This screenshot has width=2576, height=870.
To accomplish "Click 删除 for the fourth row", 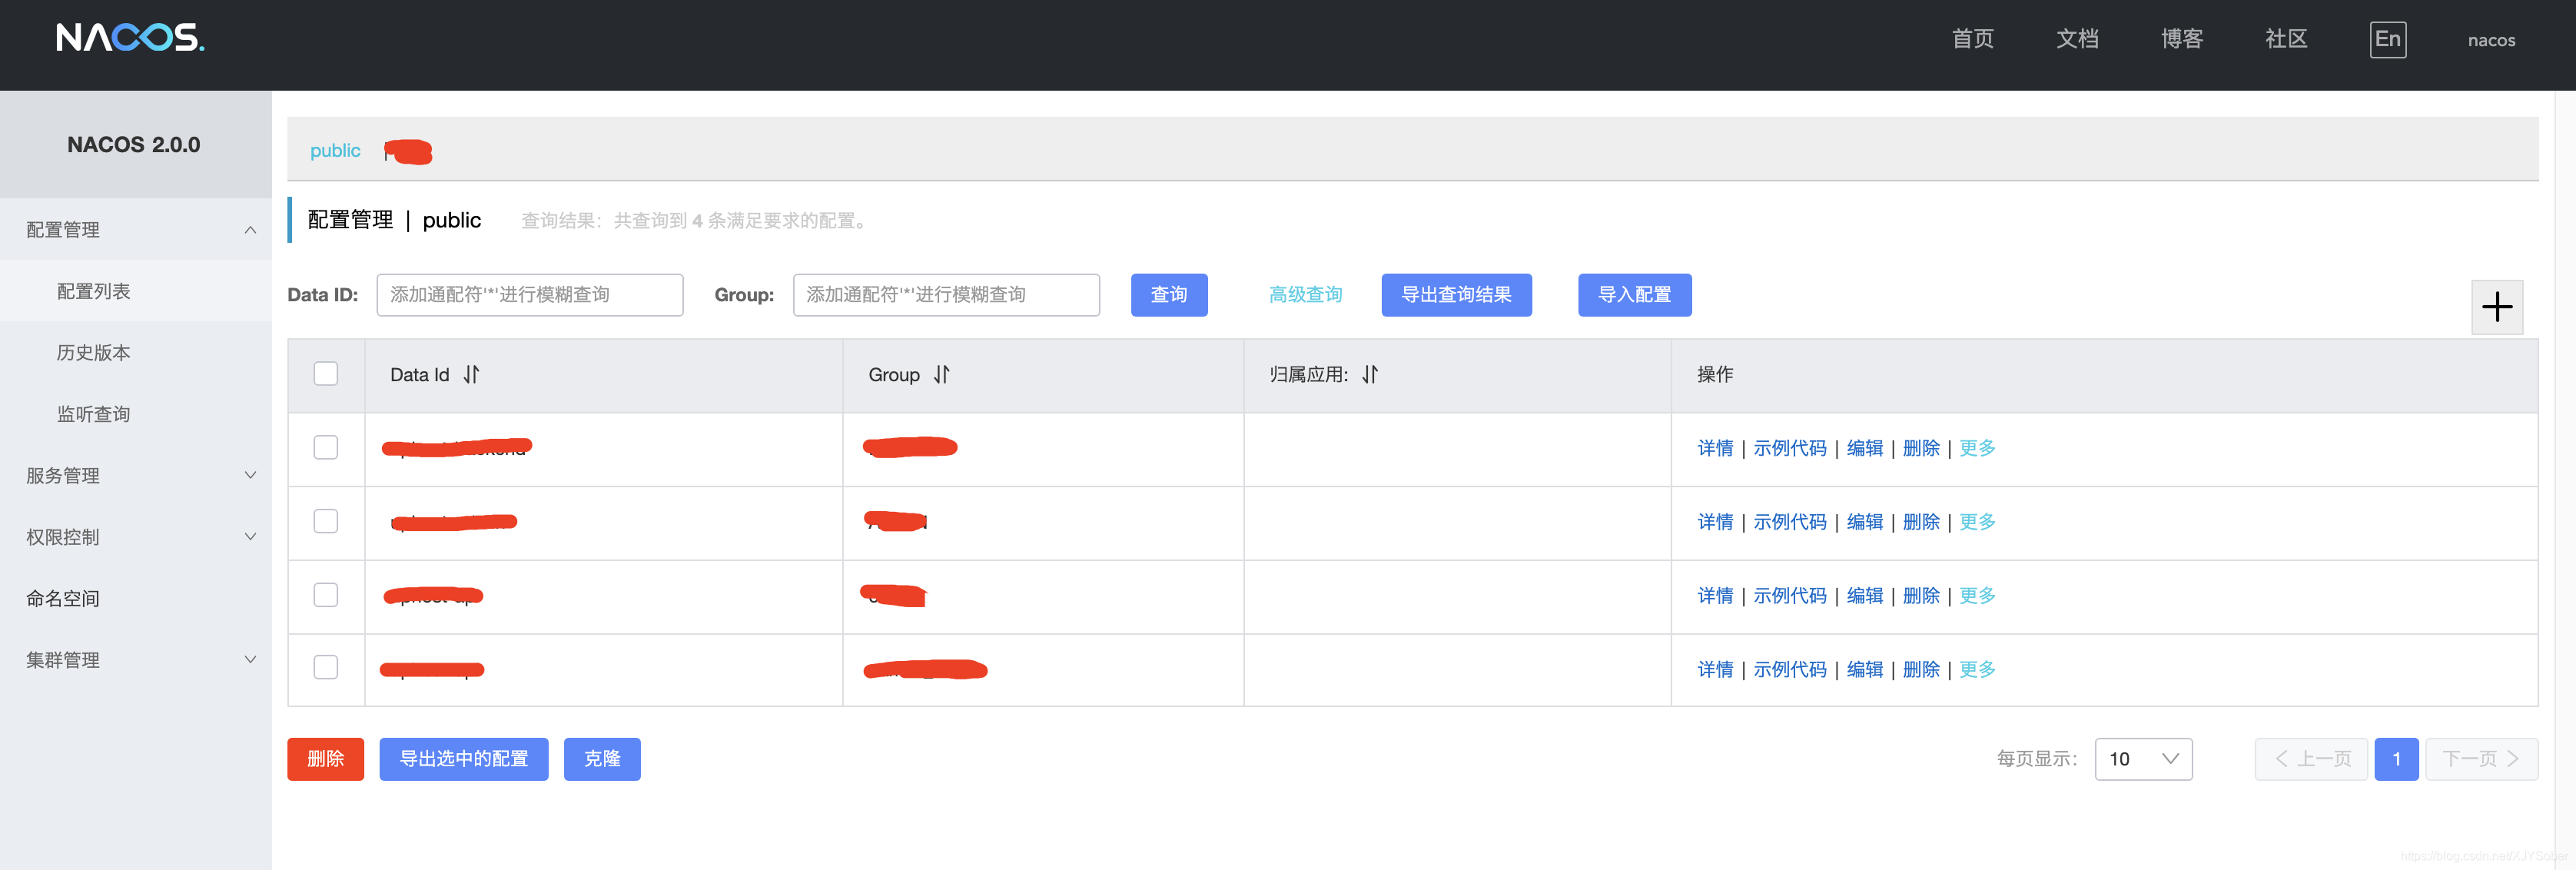I will point(1921,669).
